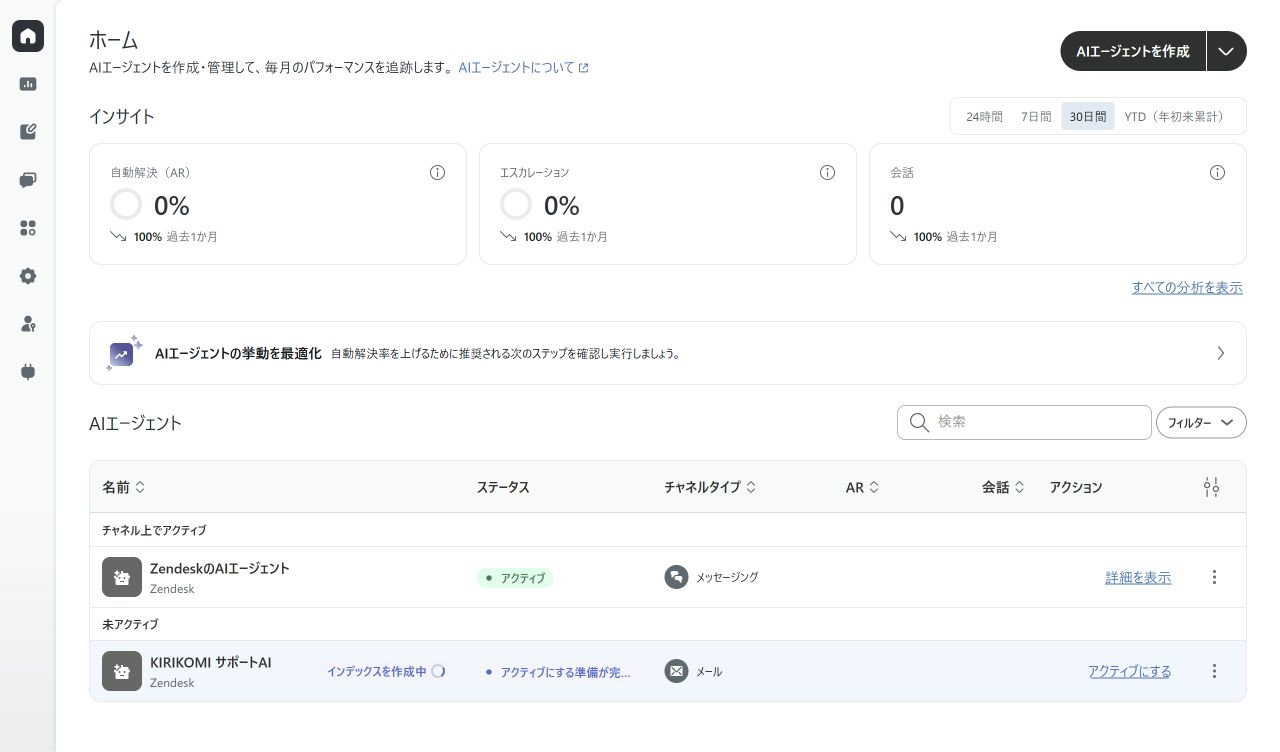Open more options for ZendeskのAIエージェント
The height and width of the screenshot is (752, 1280).
coord(1214,577)
